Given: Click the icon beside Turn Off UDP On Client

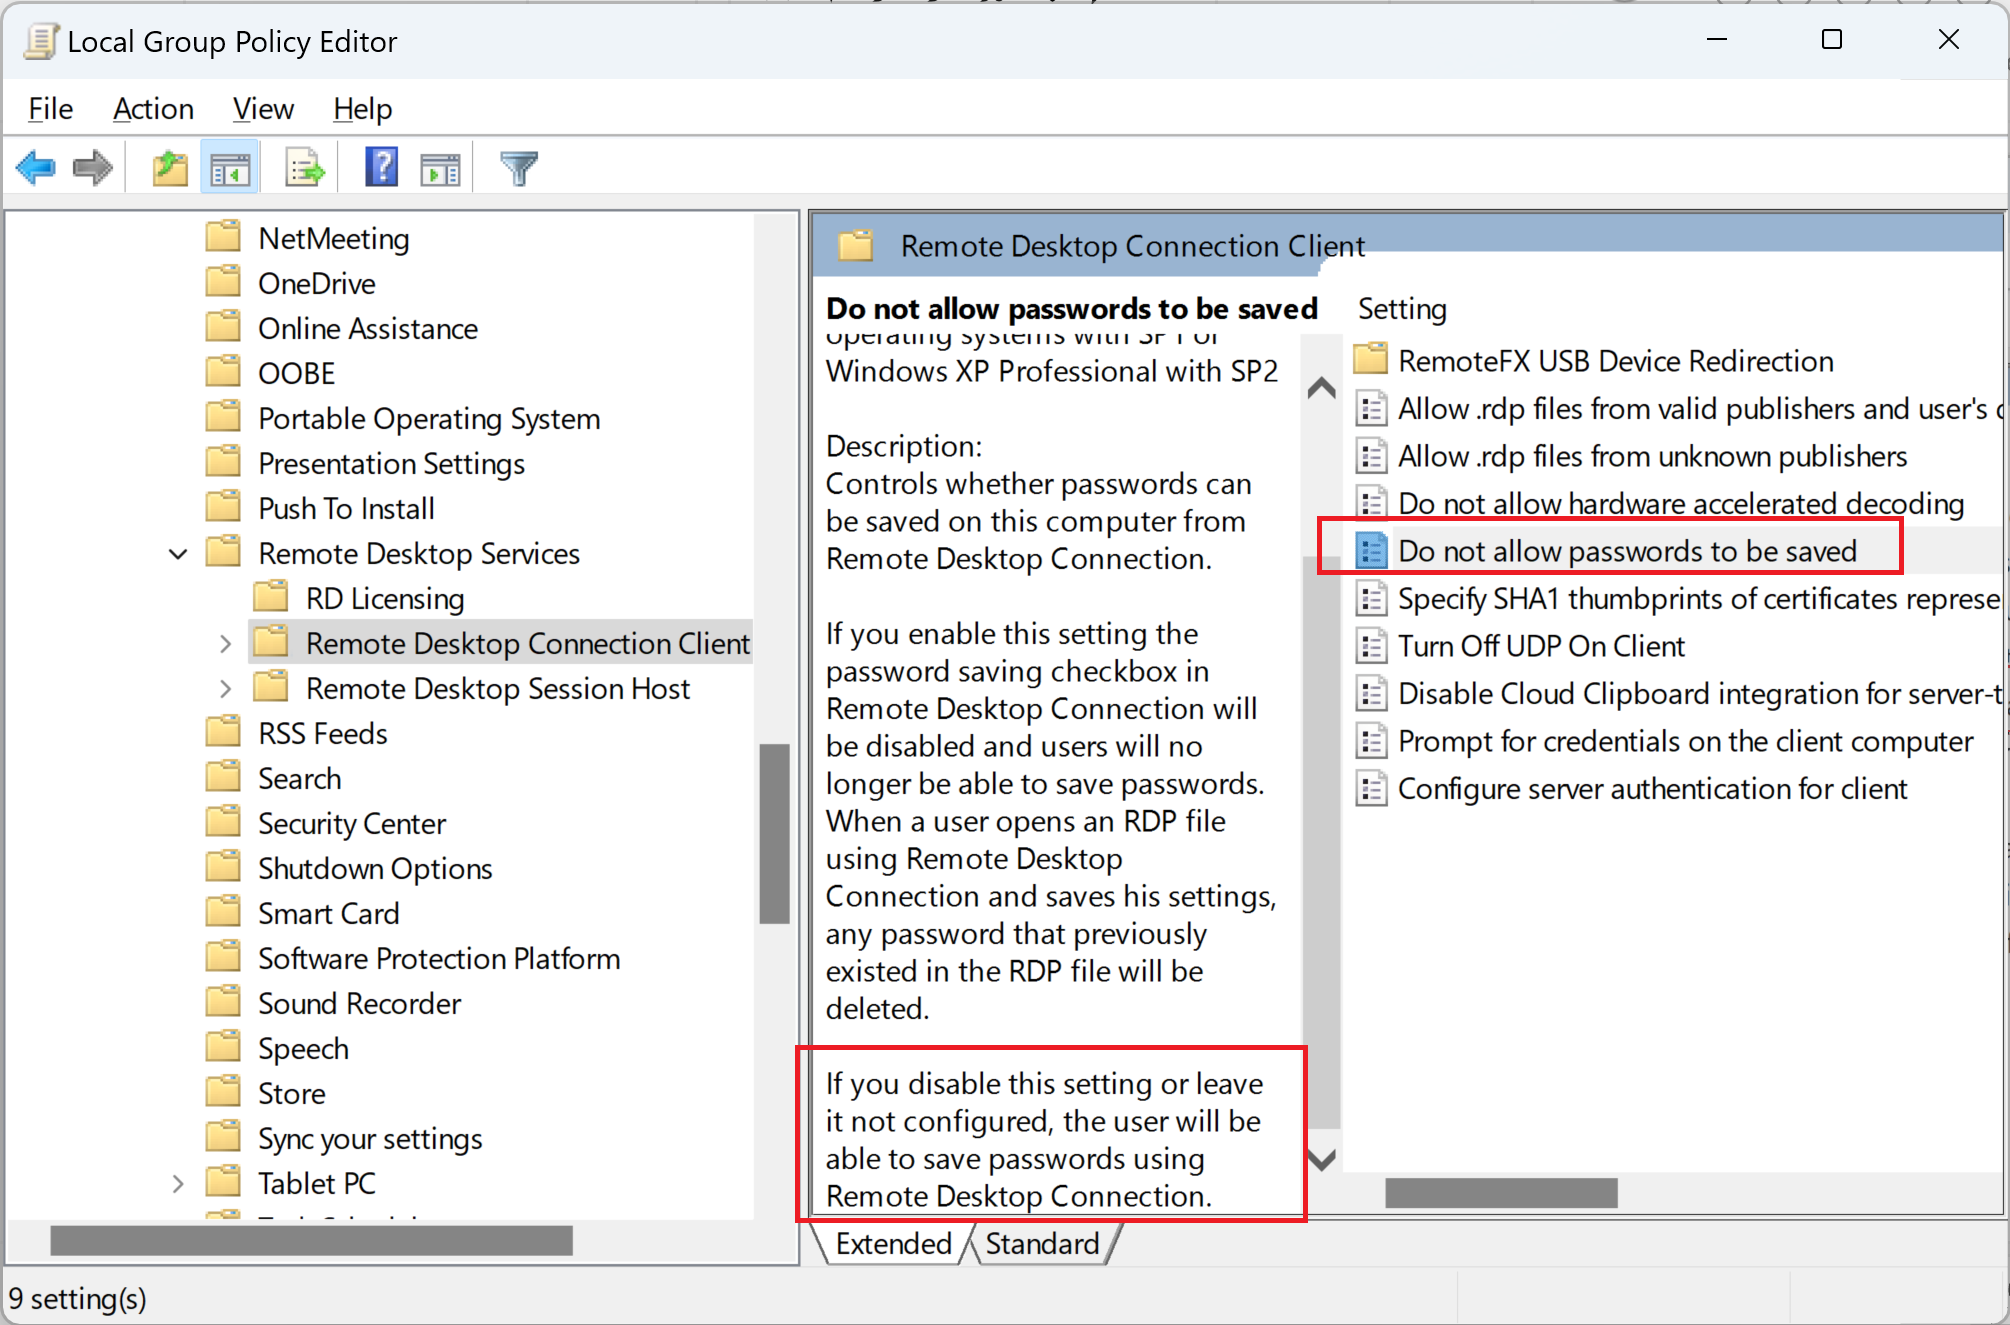Looking at the screenshot, I should point(1371,645).
